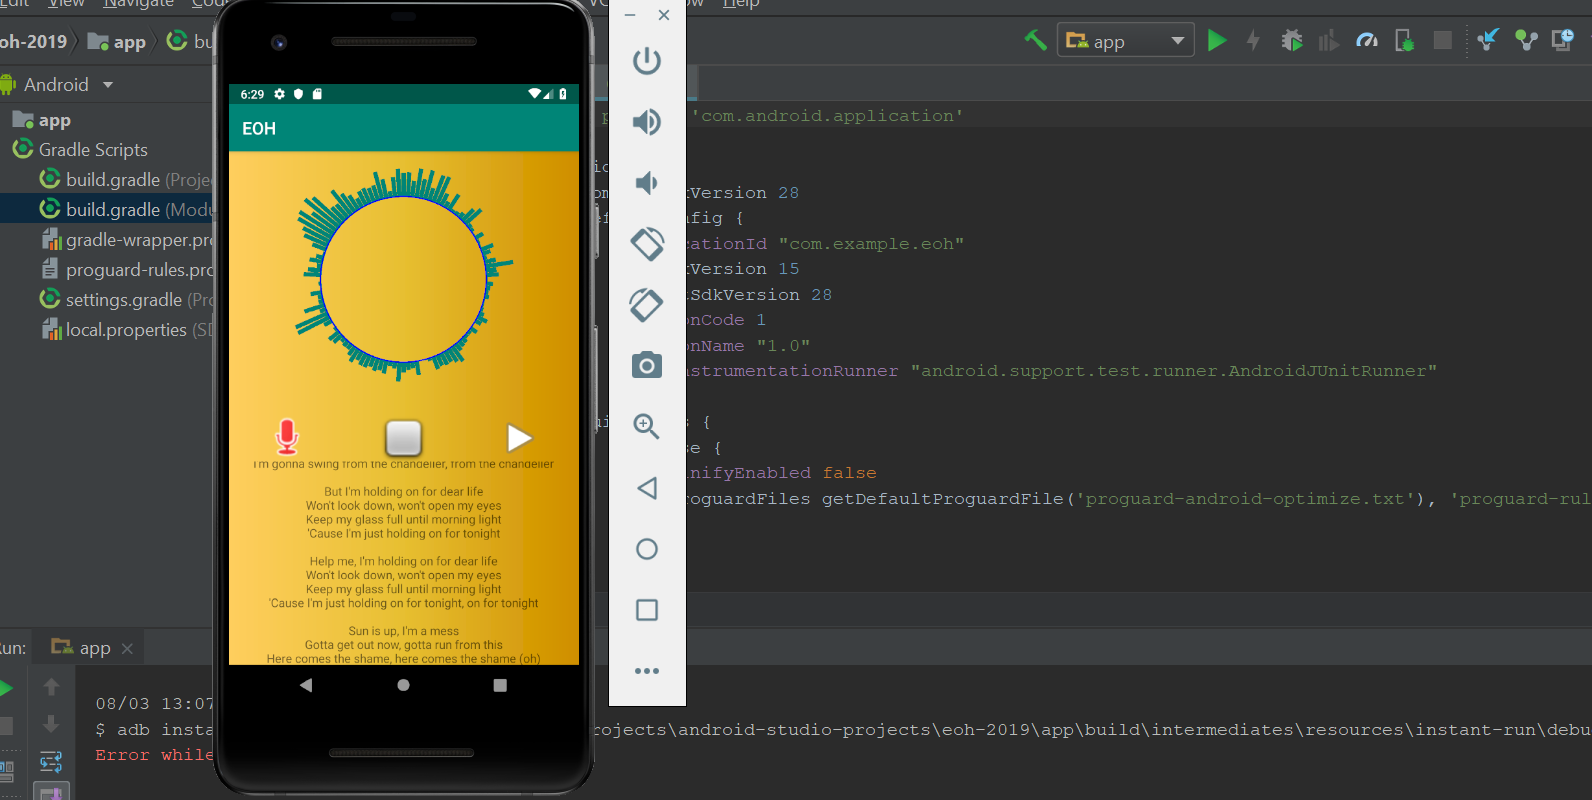The width and height of the screenshot is (1592, 800).
Task: Click the phone status bar settings gear
Action: pos(280,94)
